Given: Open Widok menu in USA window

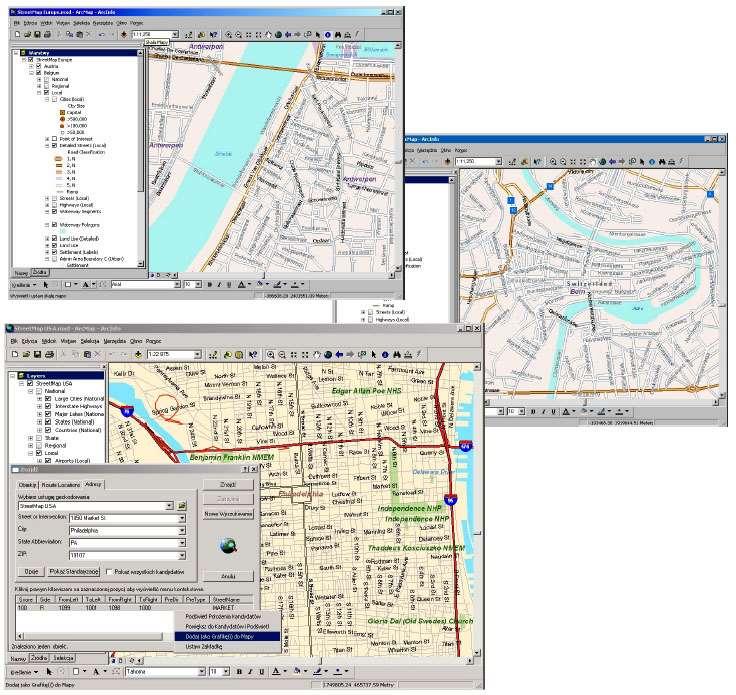Looking at the screenshot, I should [x=49, y=341].
